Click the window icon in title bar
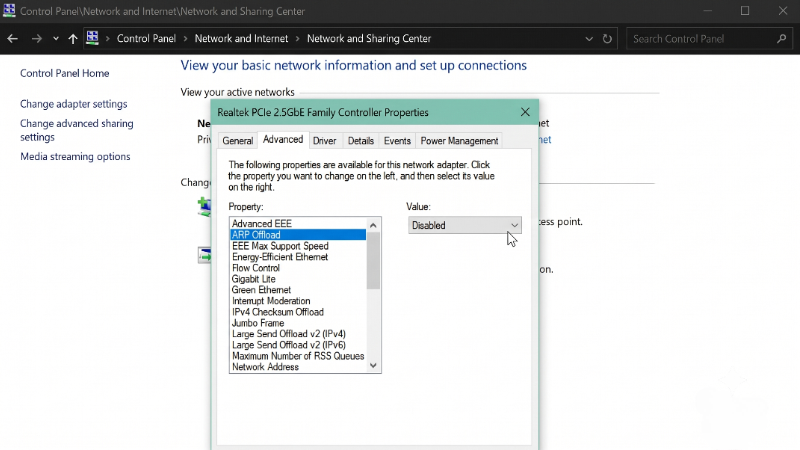 pos(9,10)
